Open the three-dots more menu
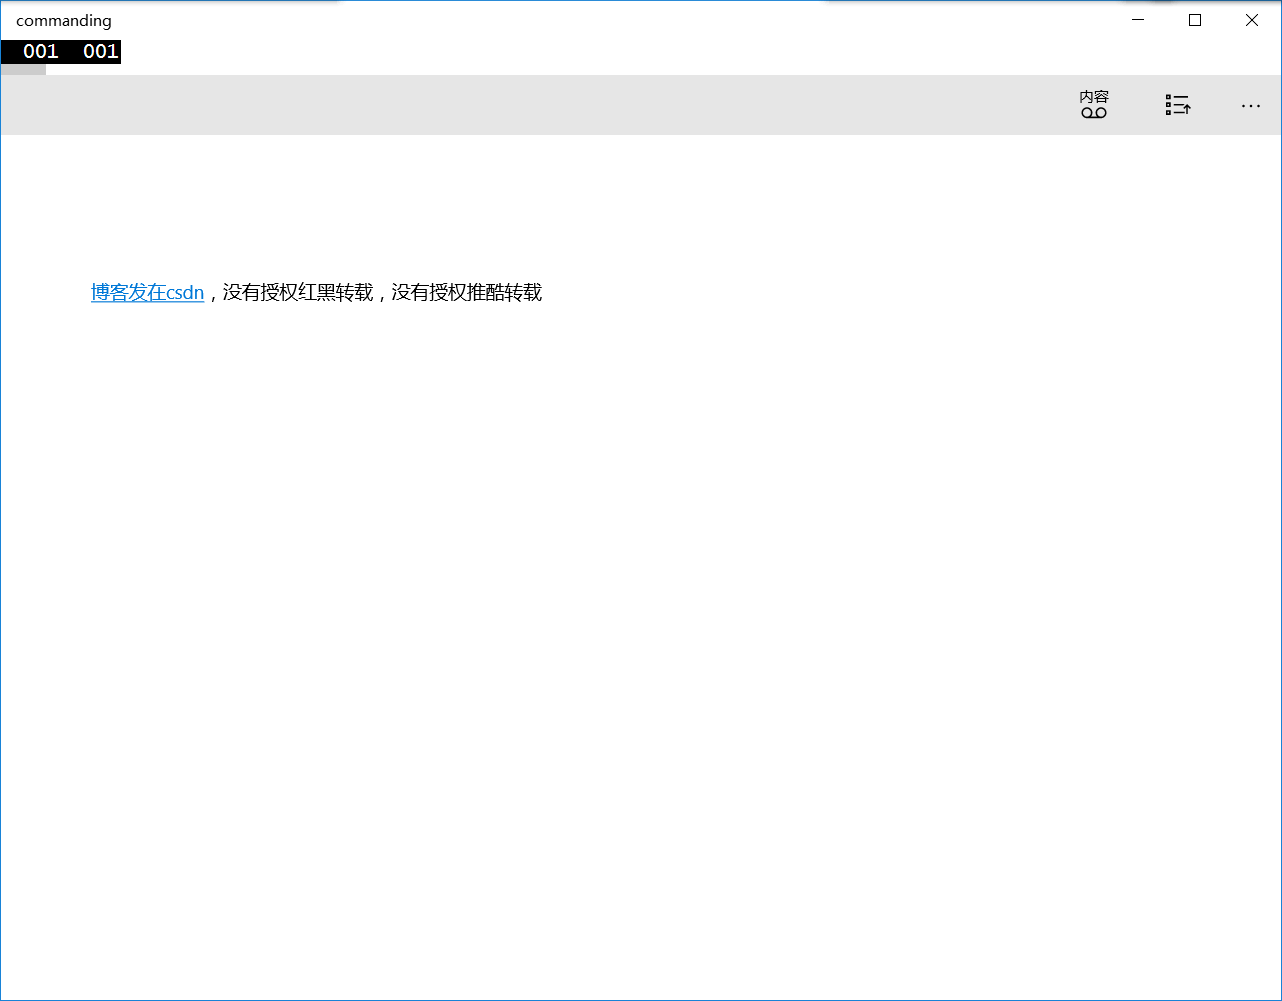Image resolution: width=1282 pixels, height=1001 pixels. click(x=1251, y=105)
